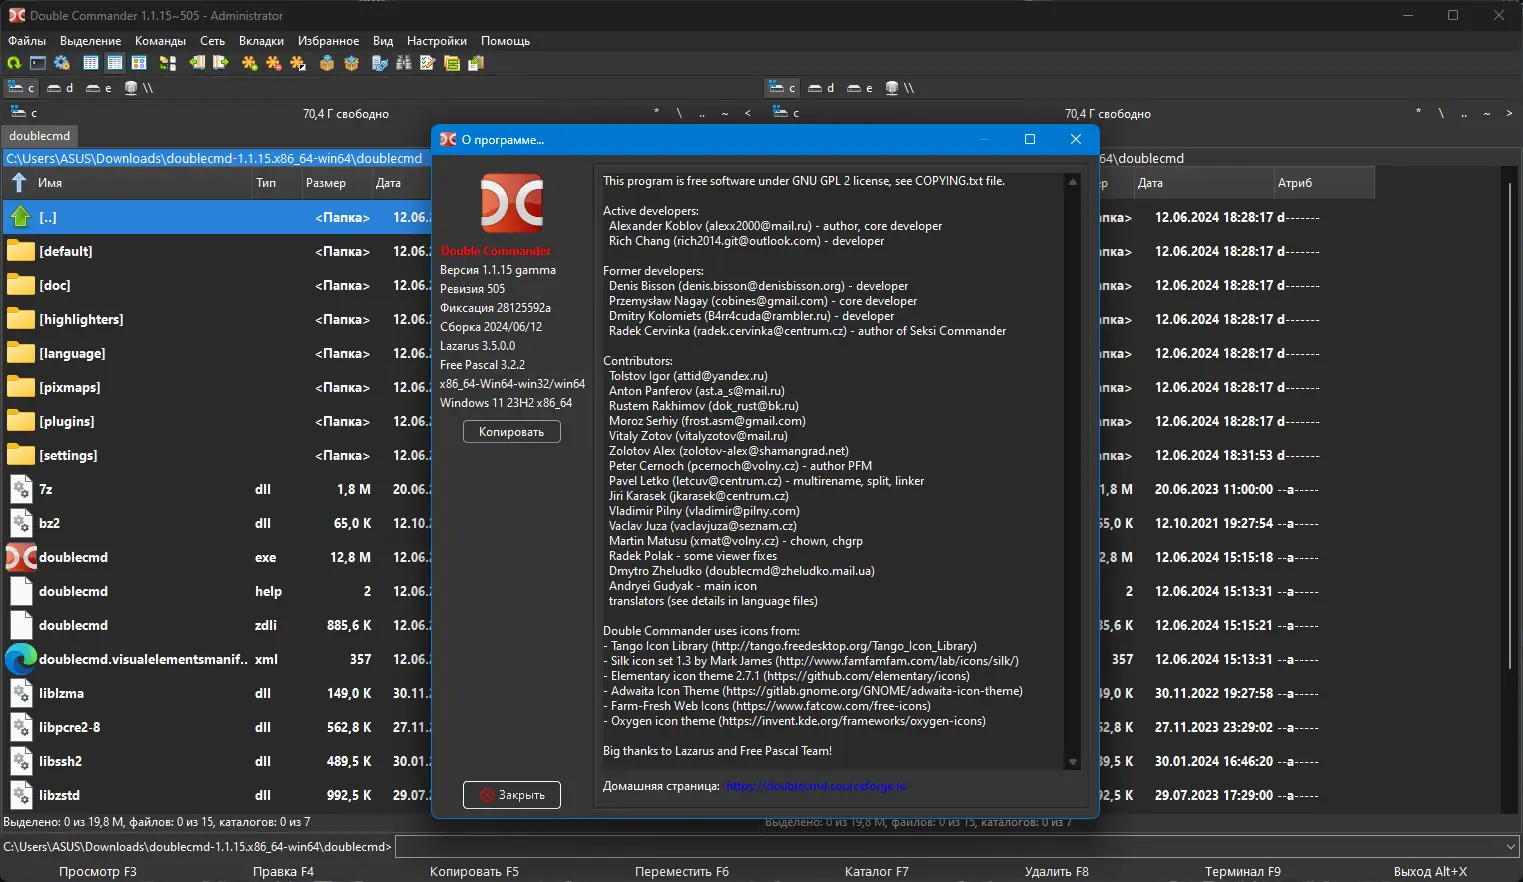Click Правка F4 function button

[x=283, y=872]
